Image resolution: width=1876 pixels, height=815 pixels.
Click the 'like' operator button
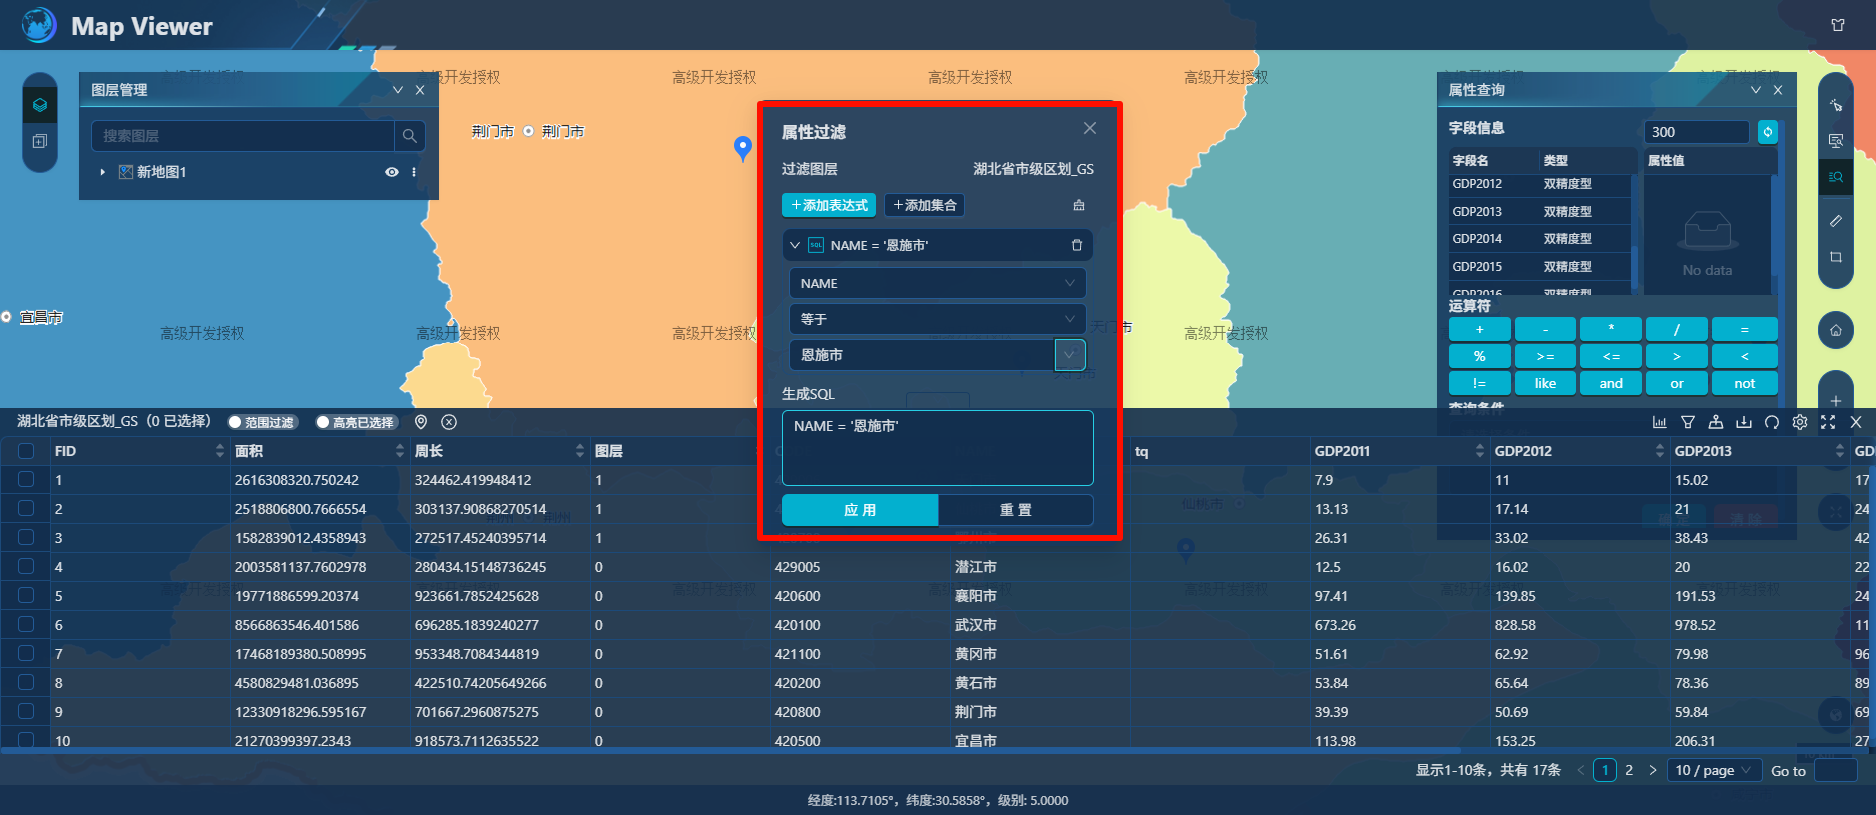coord(1545,383)
